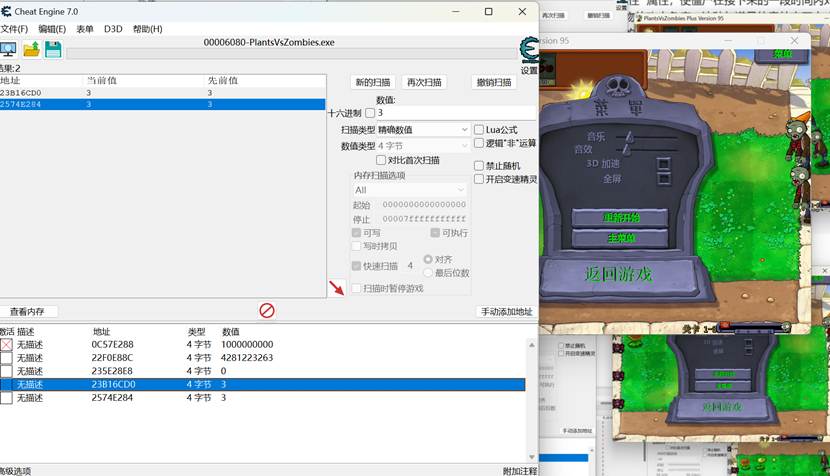Select the 对齐 alignment radio button
Viewport: 830px width, 476px height.
tap(428, 259)
